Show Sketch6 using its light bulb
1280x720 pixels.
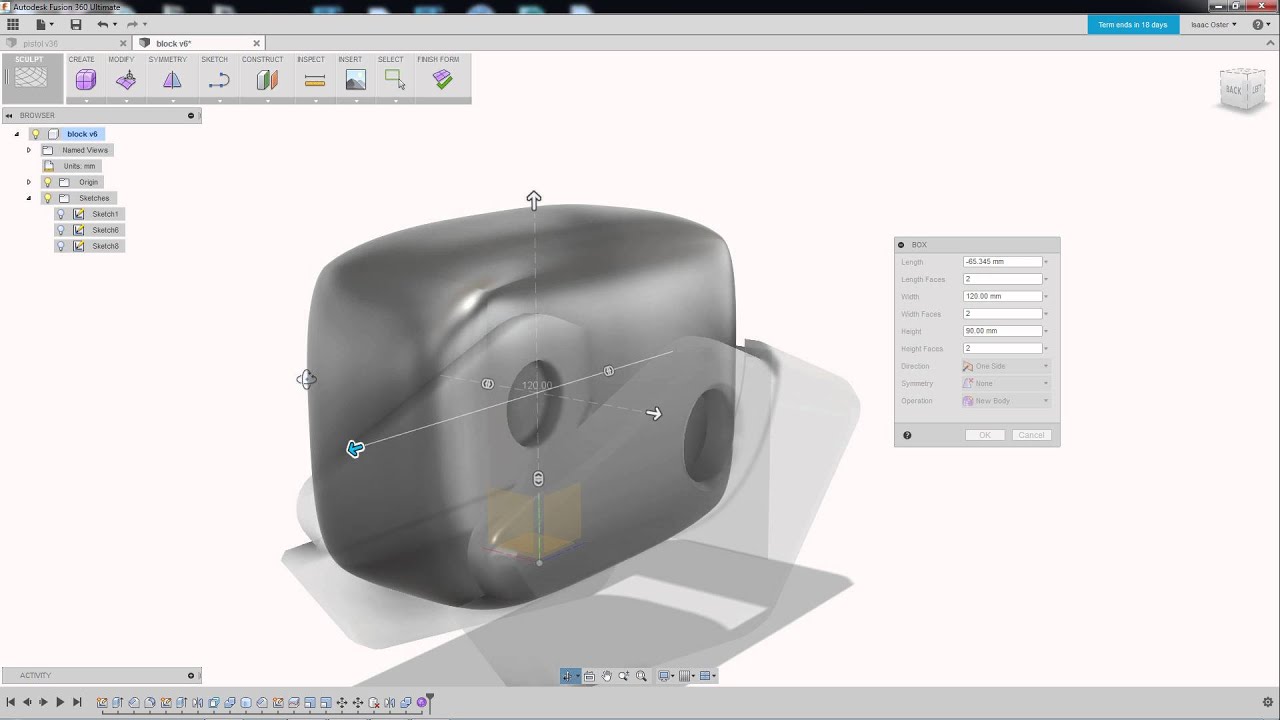coord(60,230)
